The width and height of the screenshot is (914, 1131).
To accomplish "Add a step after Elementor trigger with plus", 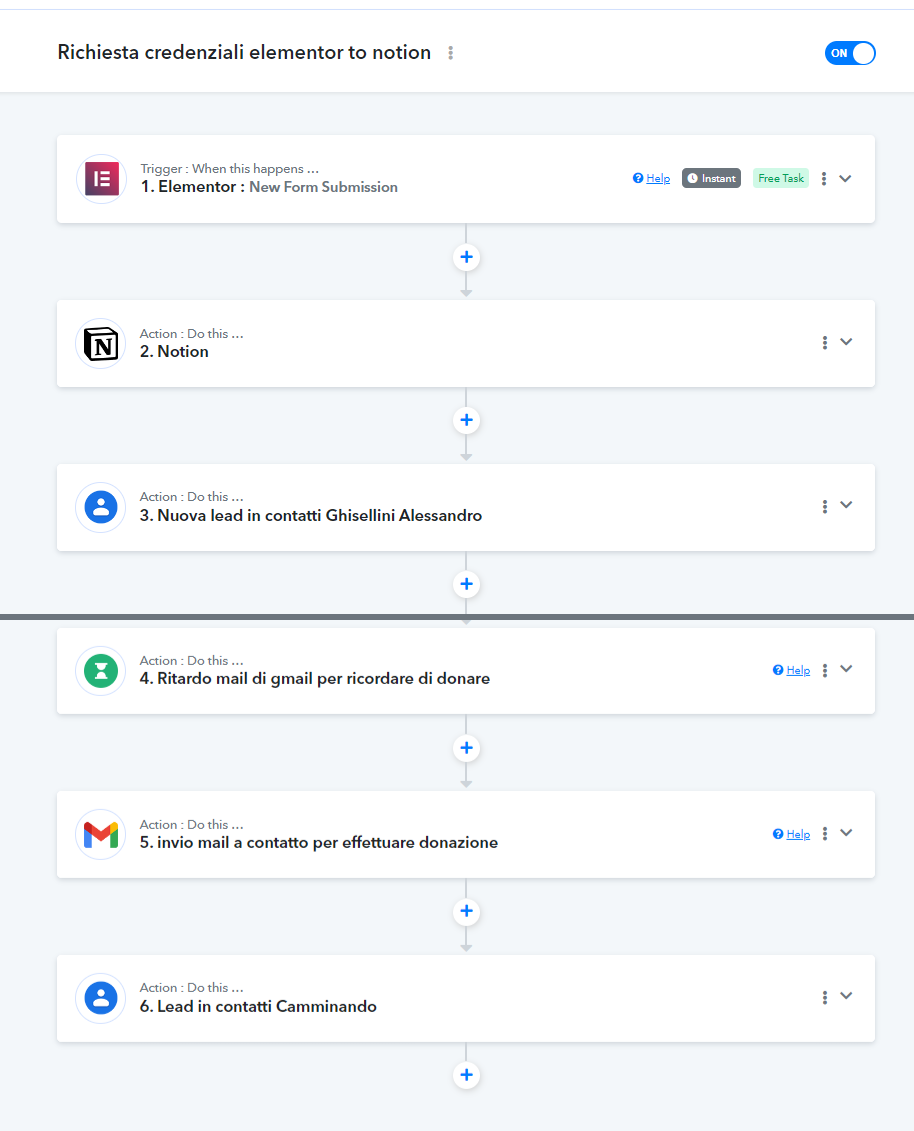I will tap(467, 257).
